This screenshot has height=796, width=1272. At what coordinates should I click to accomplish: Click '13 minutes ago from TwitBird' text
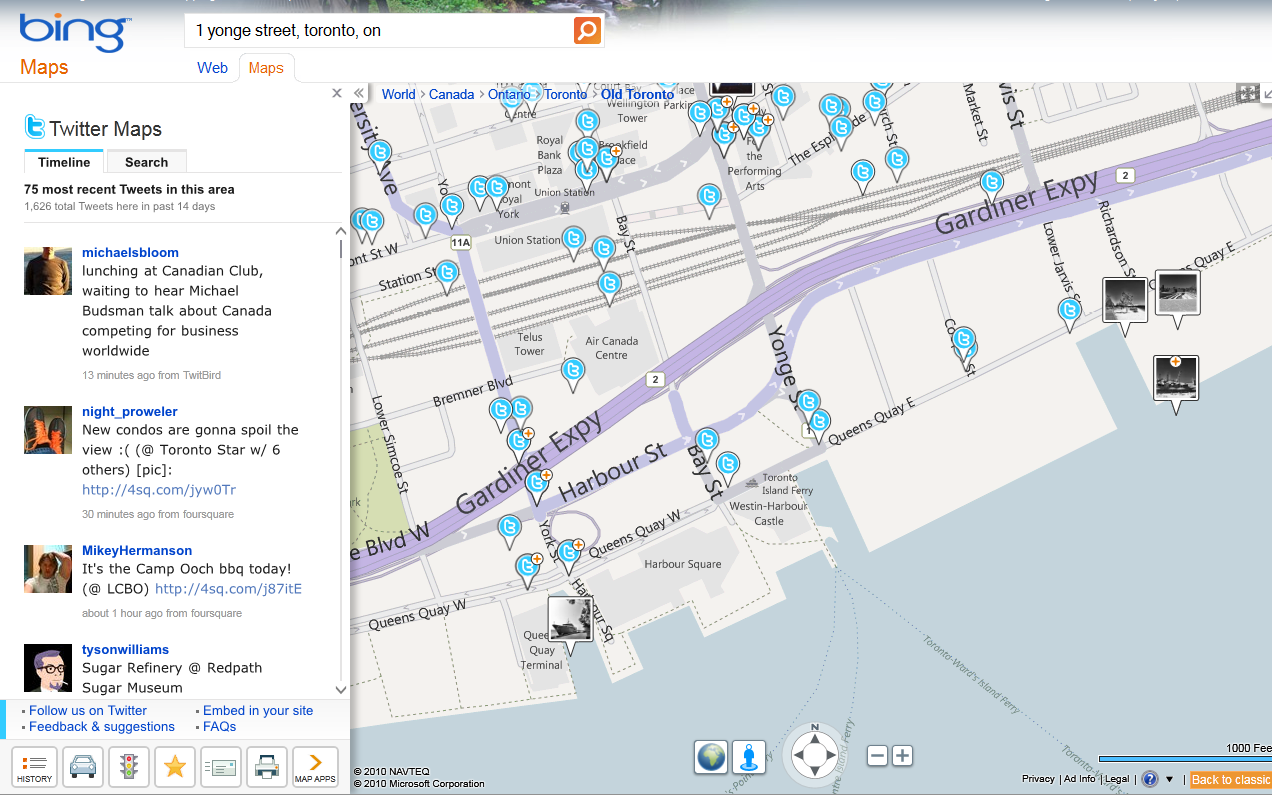click(x=151, y=375)
